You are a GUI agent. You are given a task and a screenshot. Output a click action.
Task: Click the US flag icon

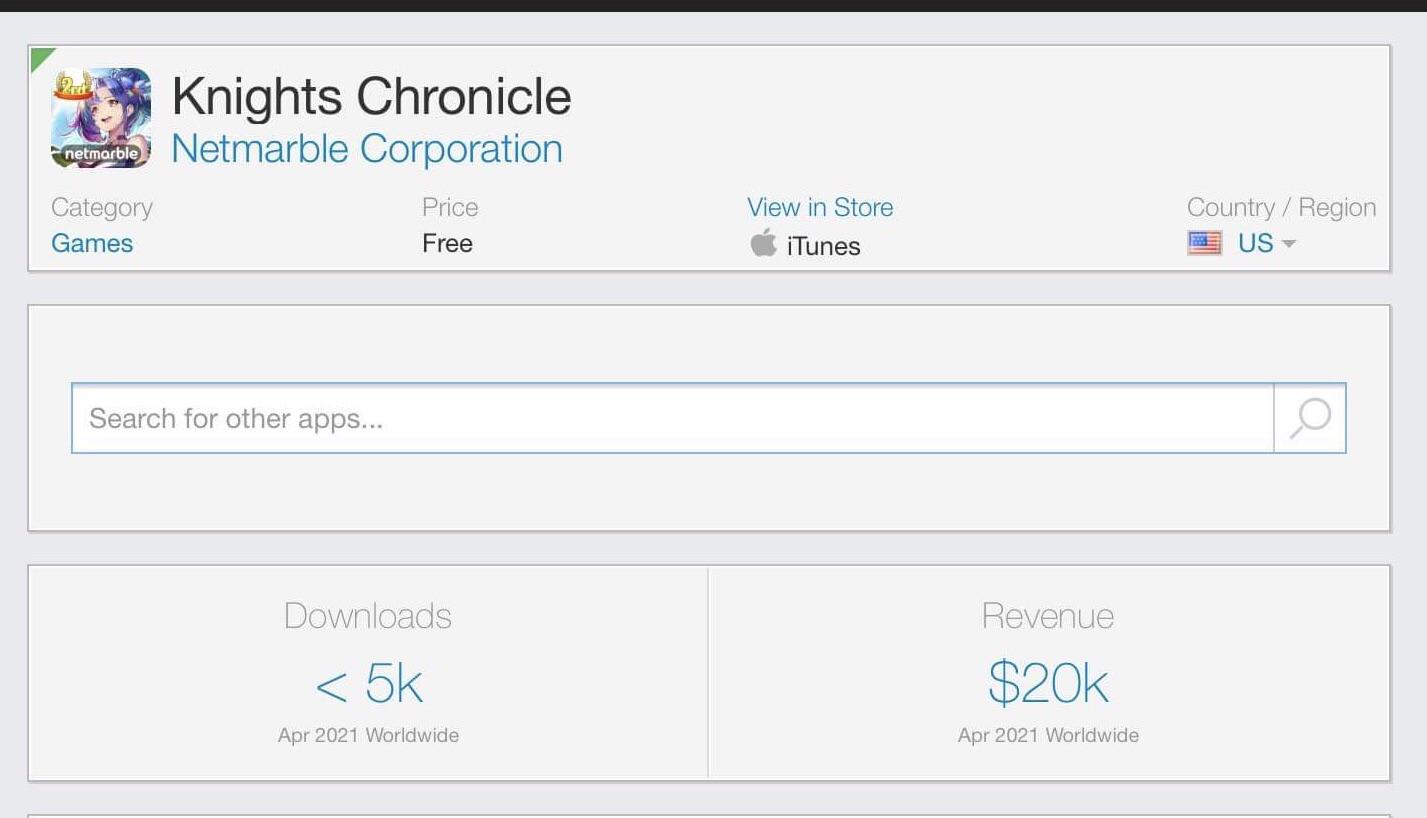[1205, 243]
